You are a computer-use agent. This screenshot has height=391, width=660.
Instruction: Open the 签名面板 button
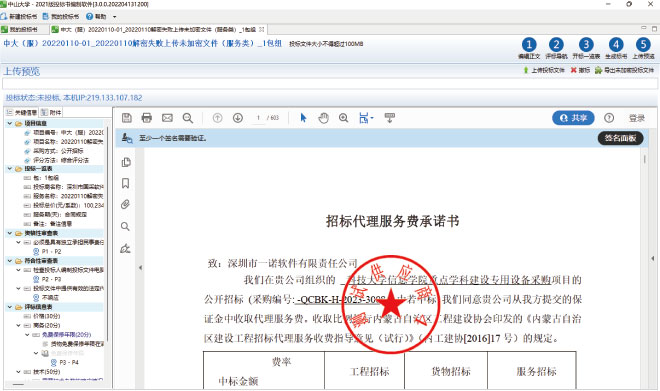point(620,138)
